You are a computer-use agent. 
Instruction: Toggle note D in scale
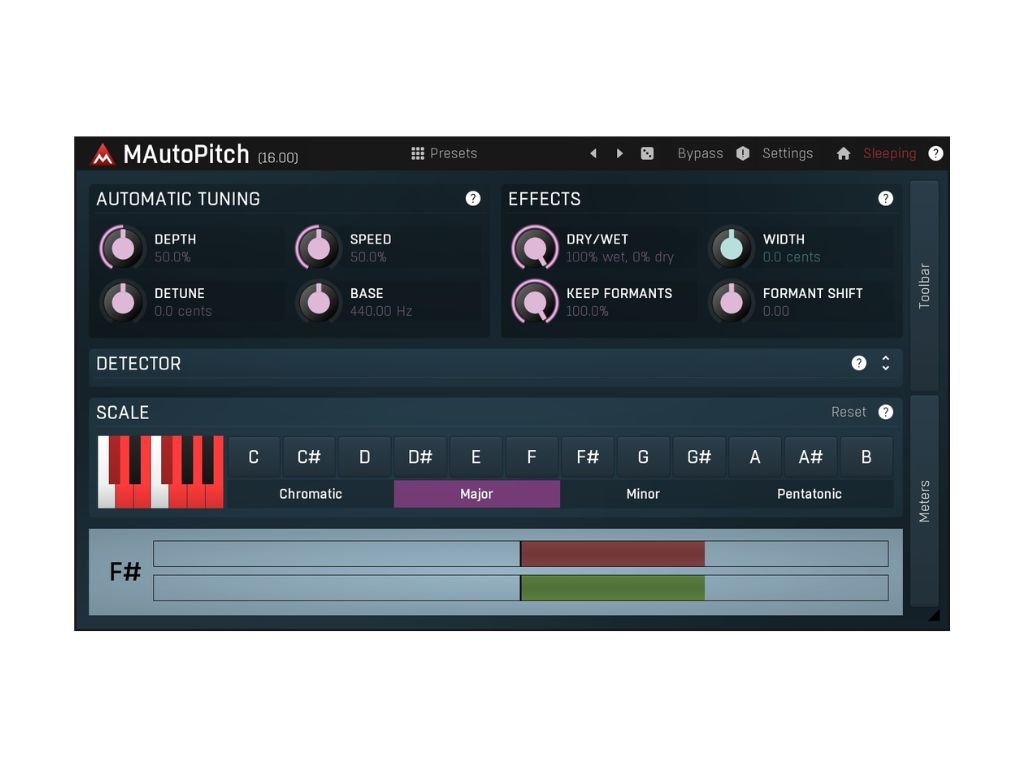click(x=364, y=457)
